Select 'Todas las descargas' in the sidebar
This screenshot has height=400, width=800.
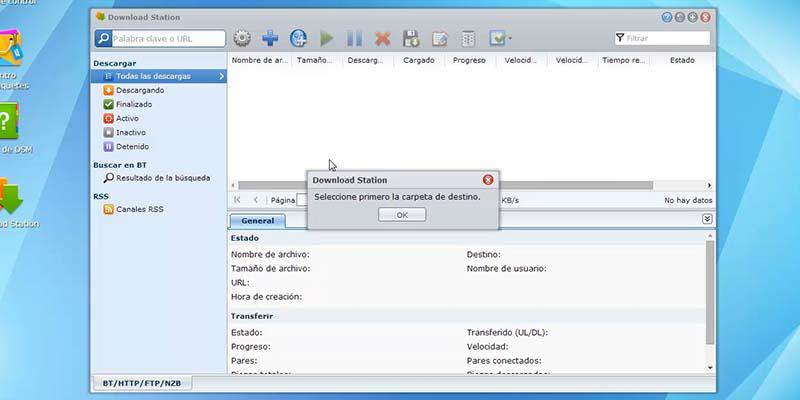click(x=159, y=76)
